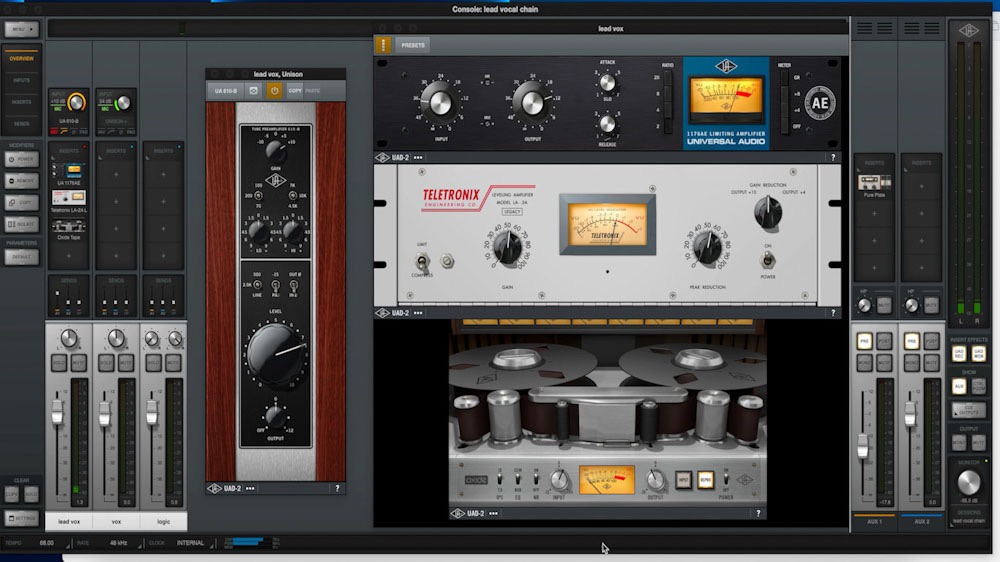
Task: Open the Teletronix LA-2A insert plugin
Action: click(x=69, y=198)
